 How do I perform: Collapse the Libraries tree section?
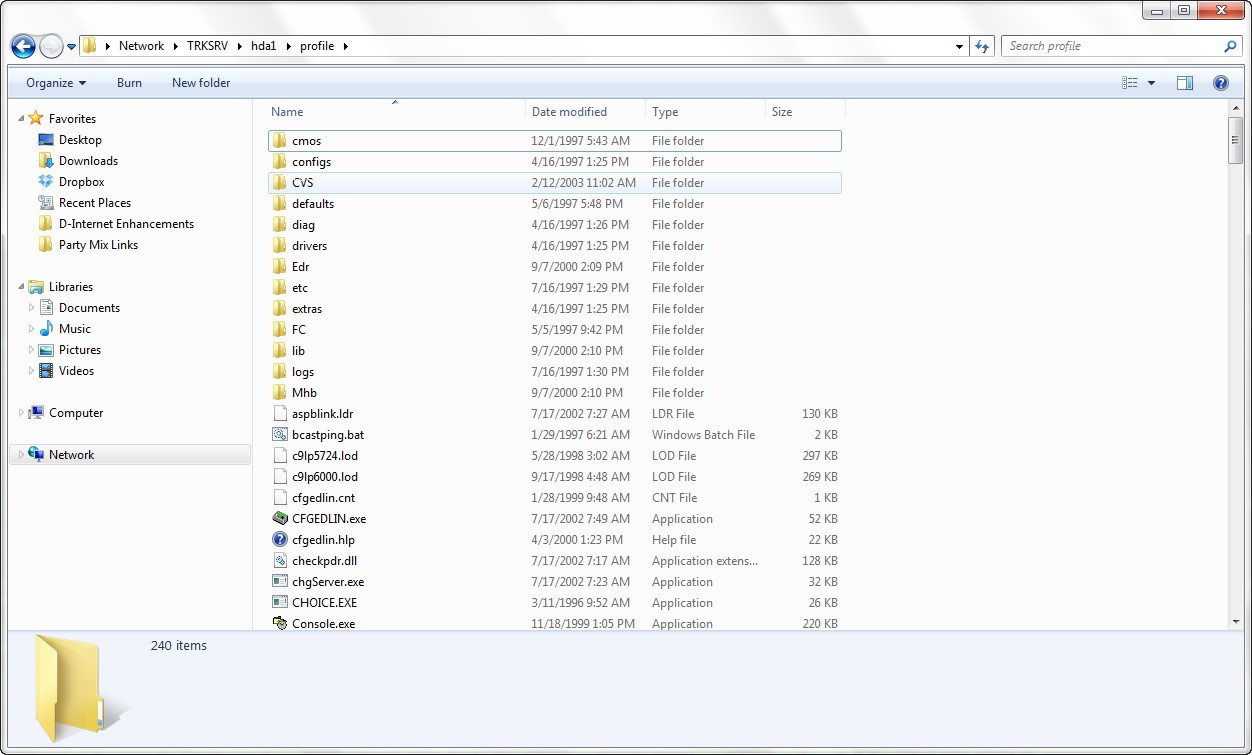pos(22,287)
